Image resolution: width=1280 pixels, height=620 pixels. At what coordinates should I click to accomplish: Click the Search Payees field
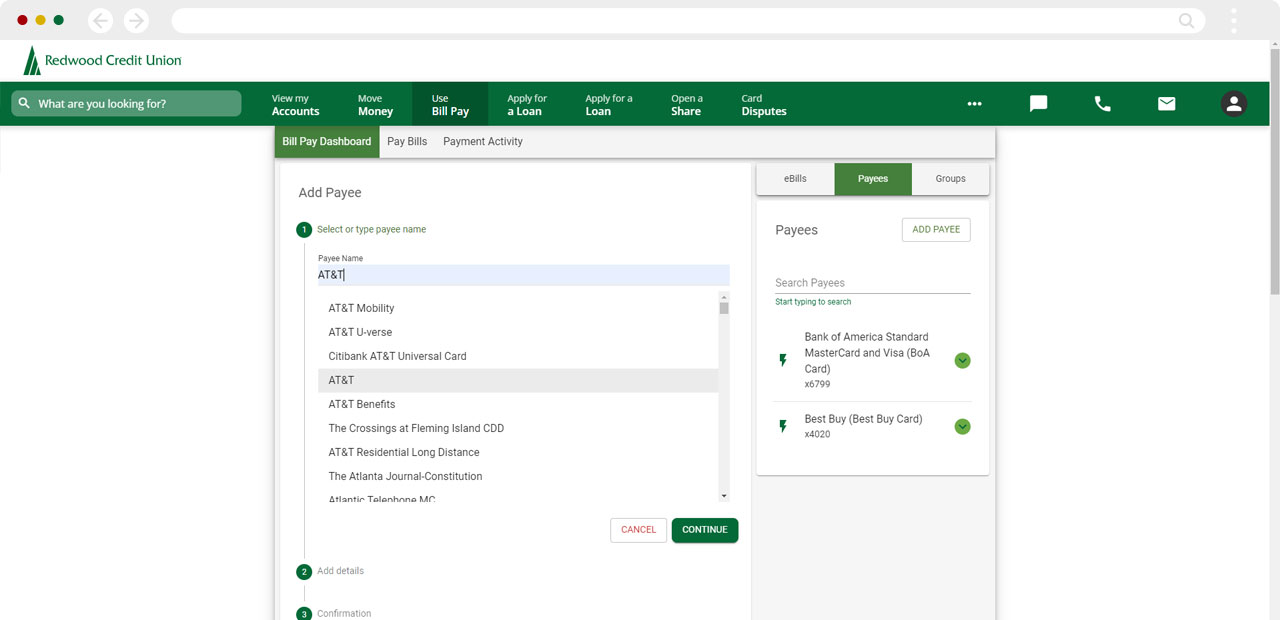[x=873, y=283]
